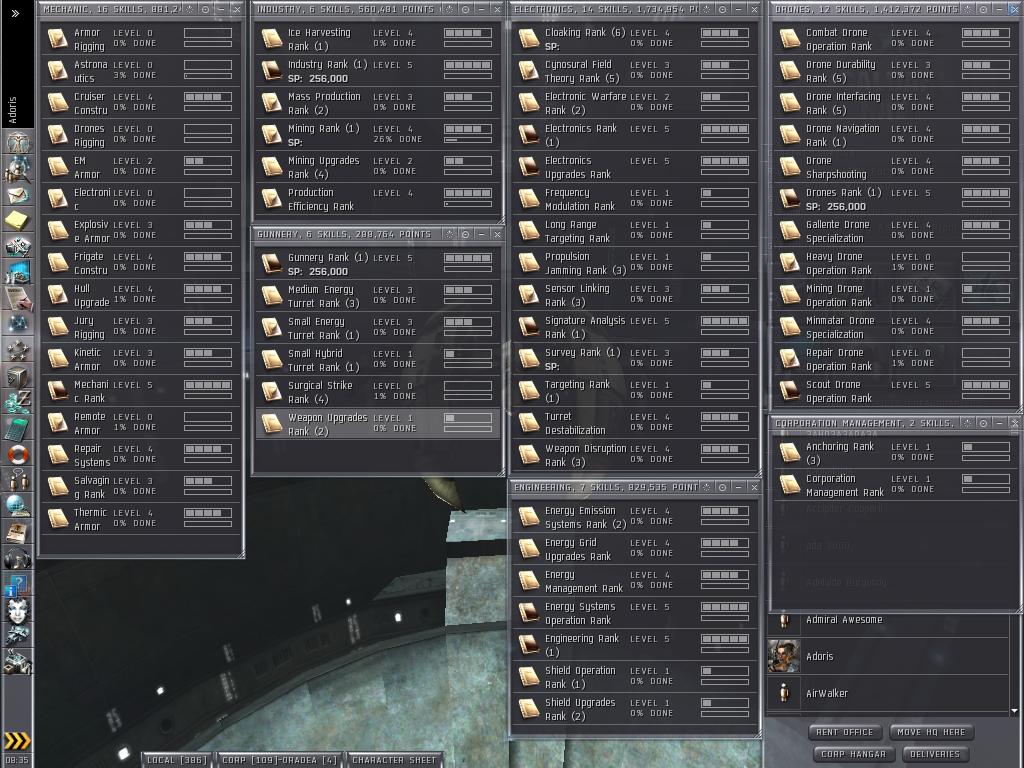Select the Salvaging Rank skill row
This screenshot has width=1024, height=768.
[141, 487]
